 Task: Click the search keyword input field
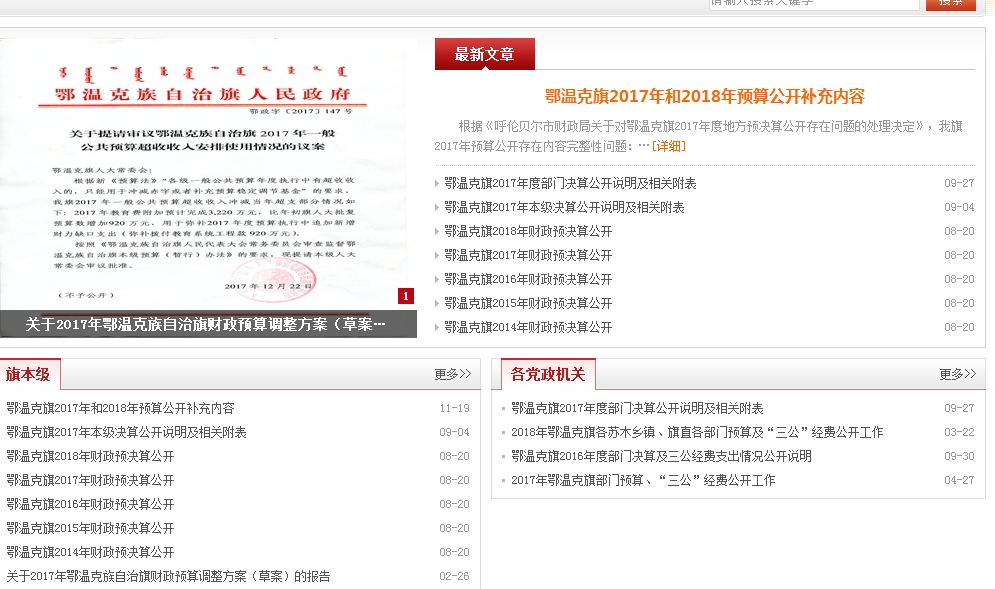tap(813, 3)
